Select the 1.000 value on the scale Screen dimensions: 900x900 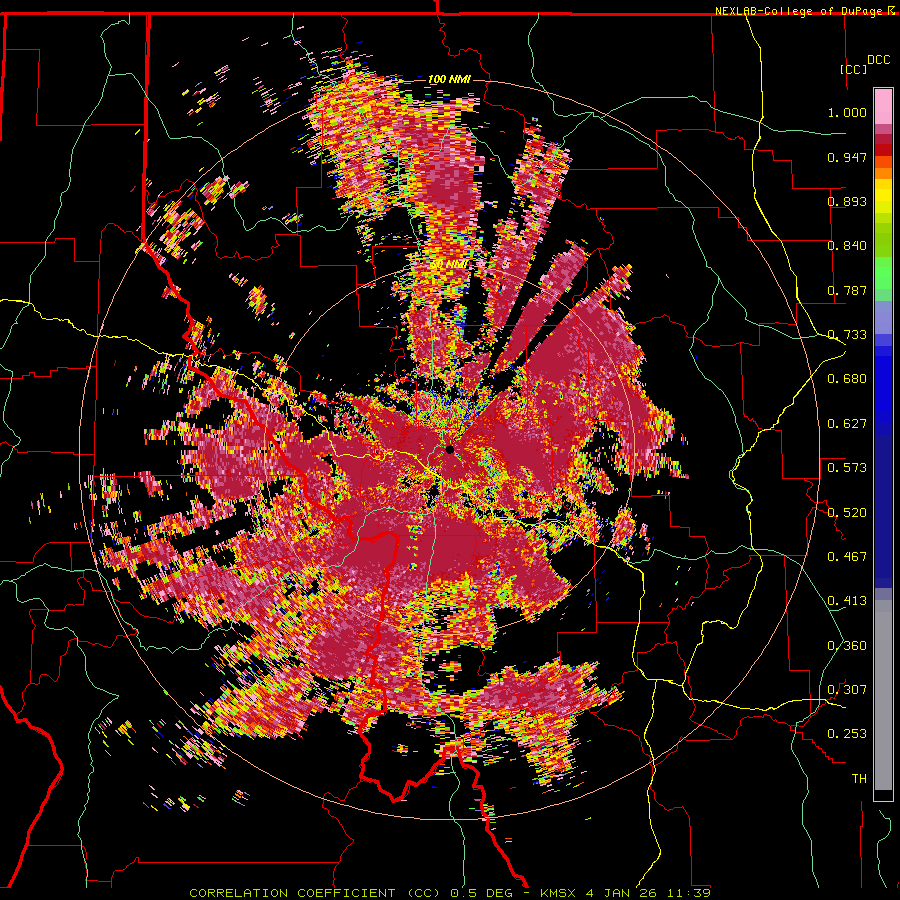coord(847,112)
